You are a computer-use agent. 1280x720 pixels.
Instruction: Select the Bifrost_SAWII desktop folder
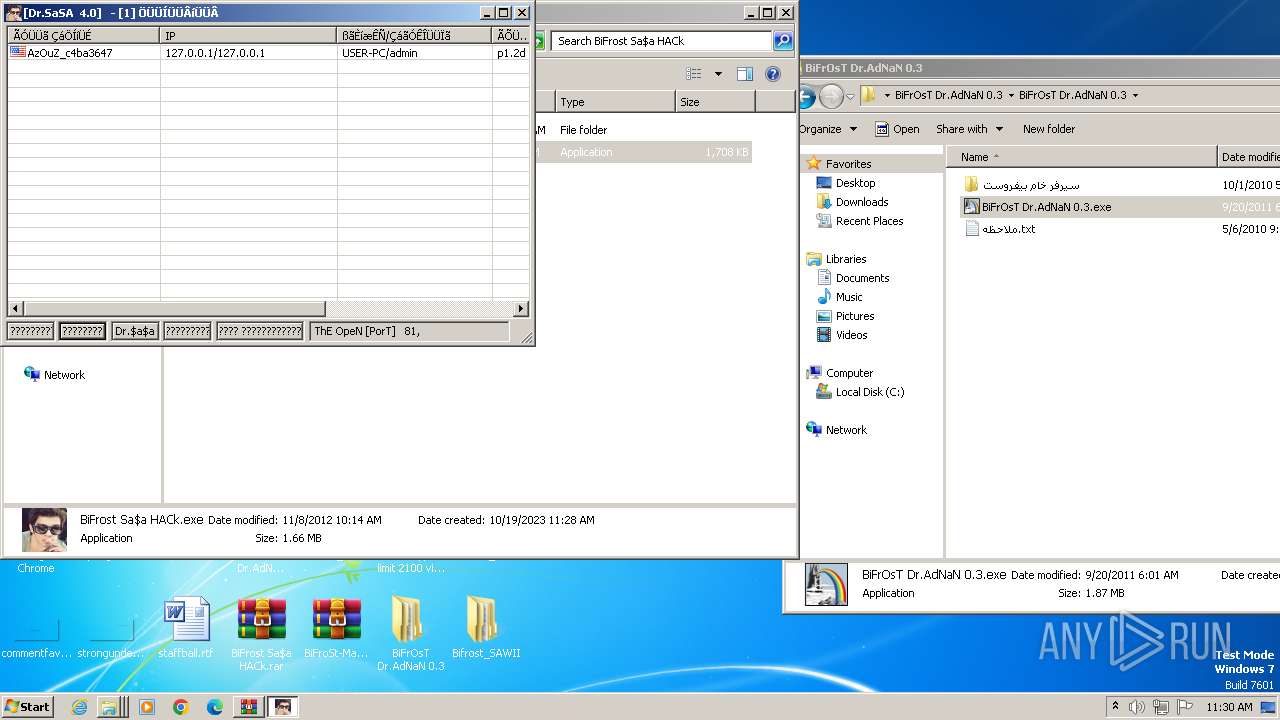tap(486, 628)
